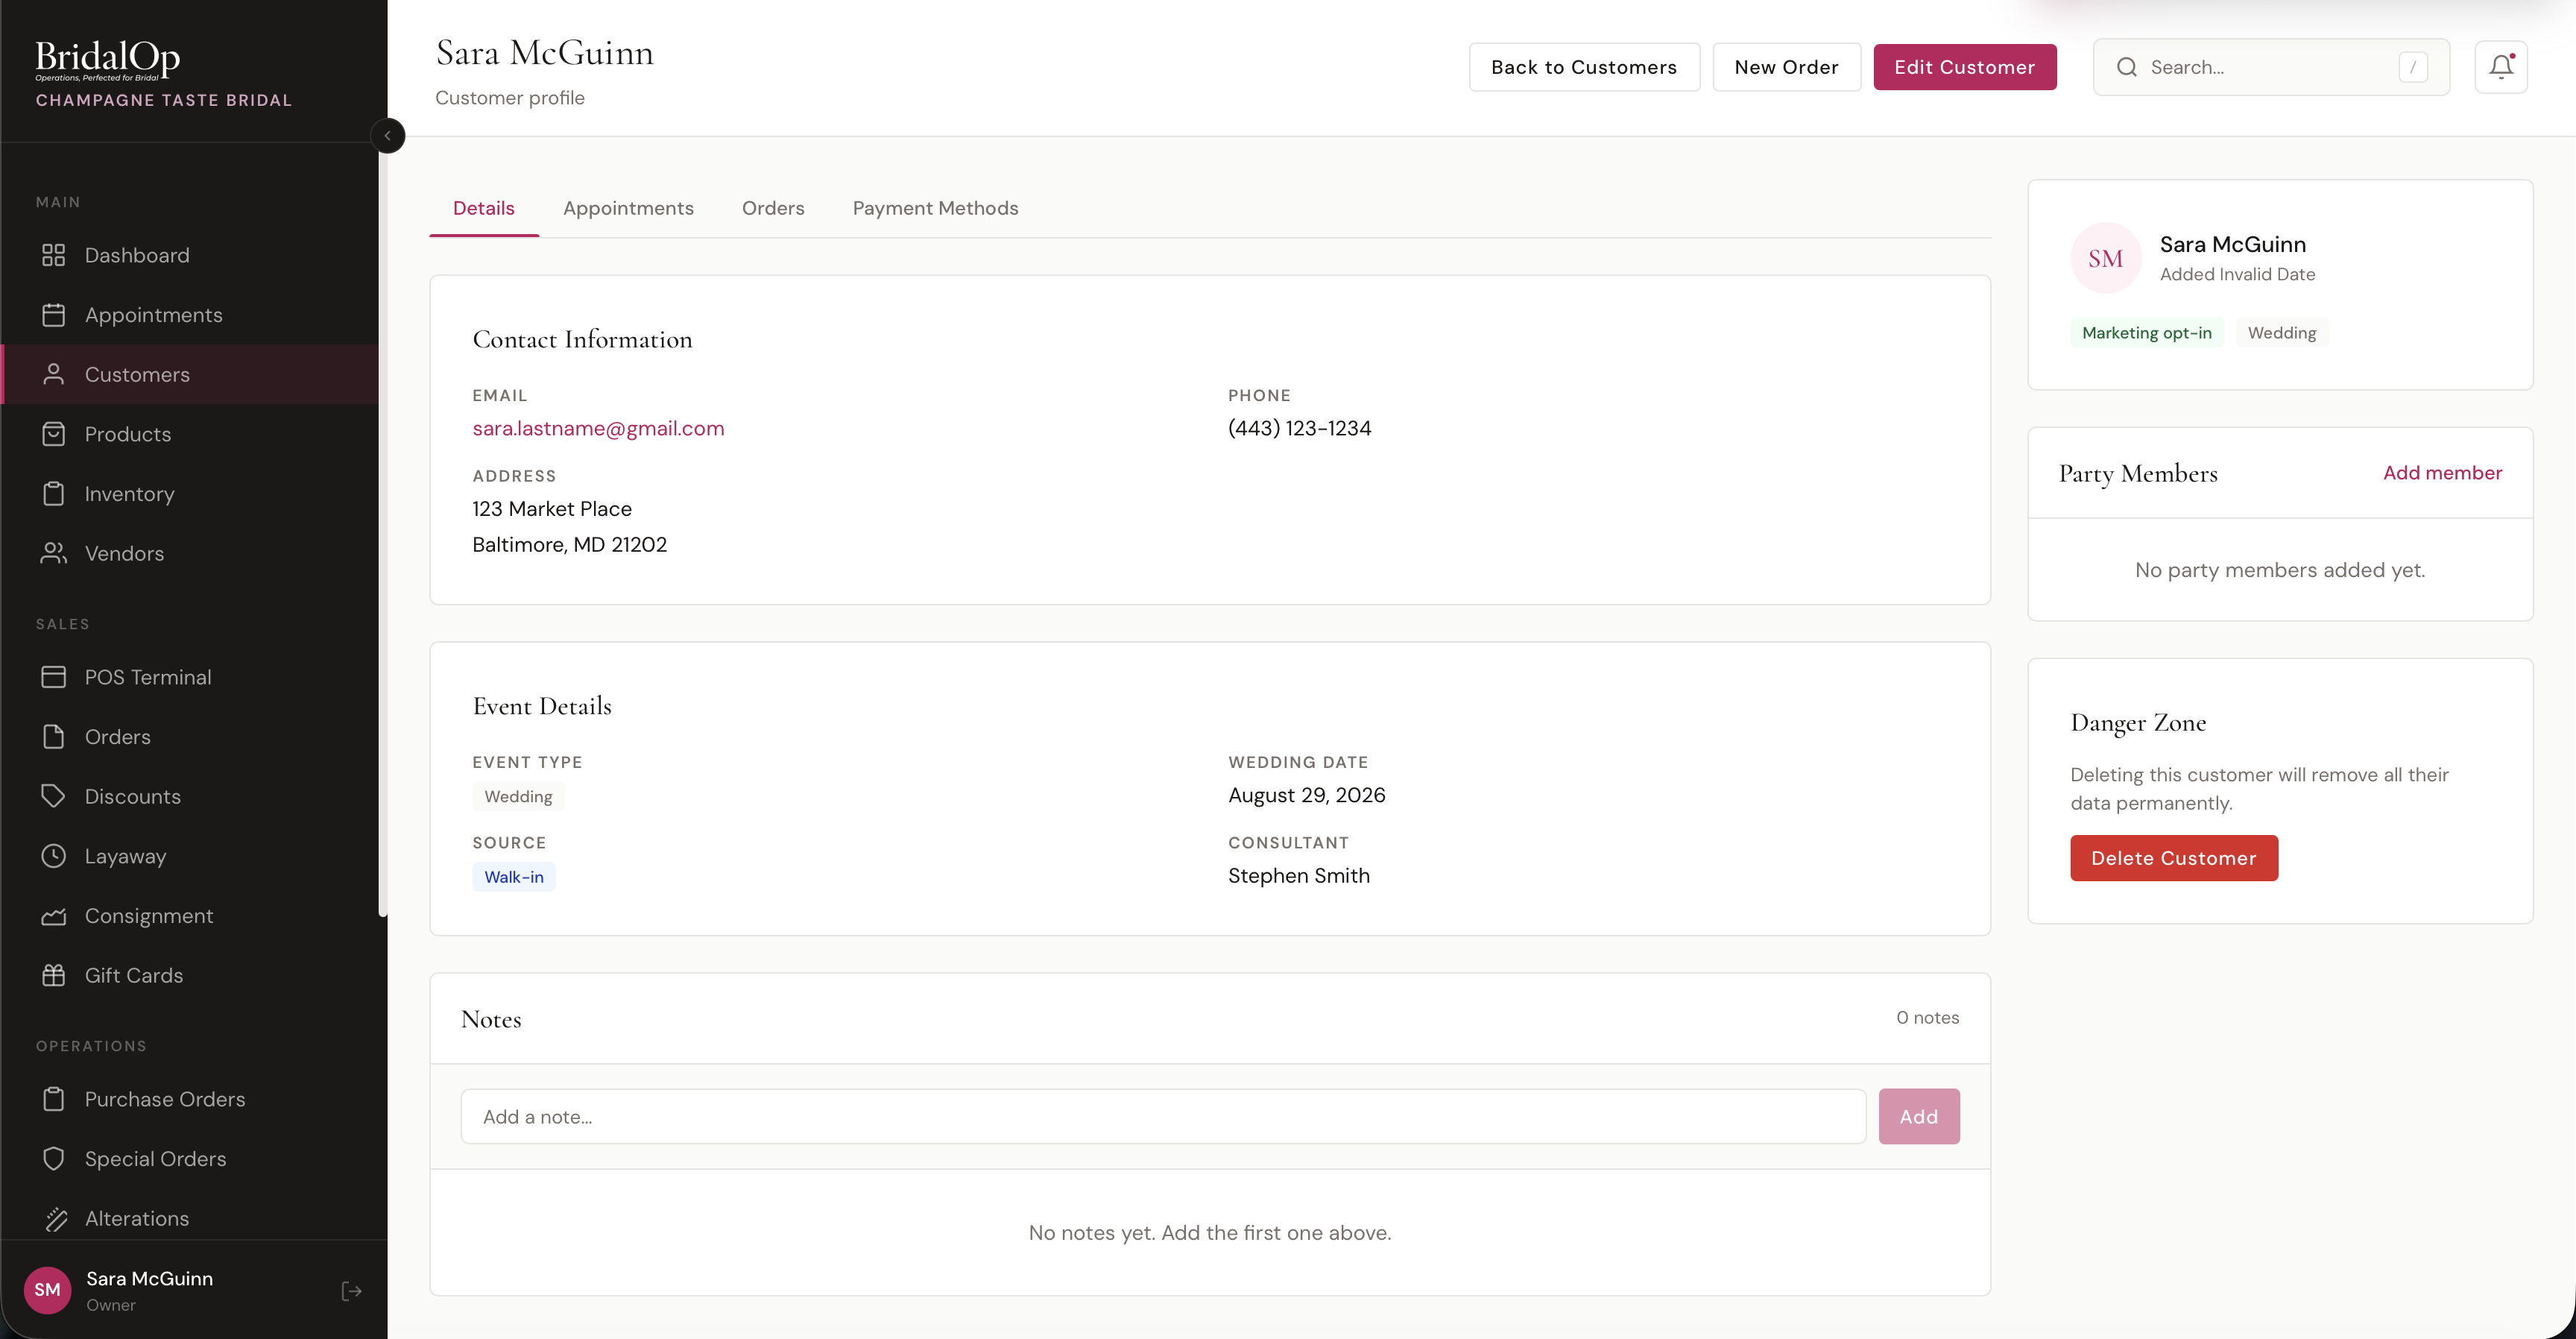Open the email link sara.lastname@gmail.com
The image size is (2576, 1339).
click(x=598, y=428)
